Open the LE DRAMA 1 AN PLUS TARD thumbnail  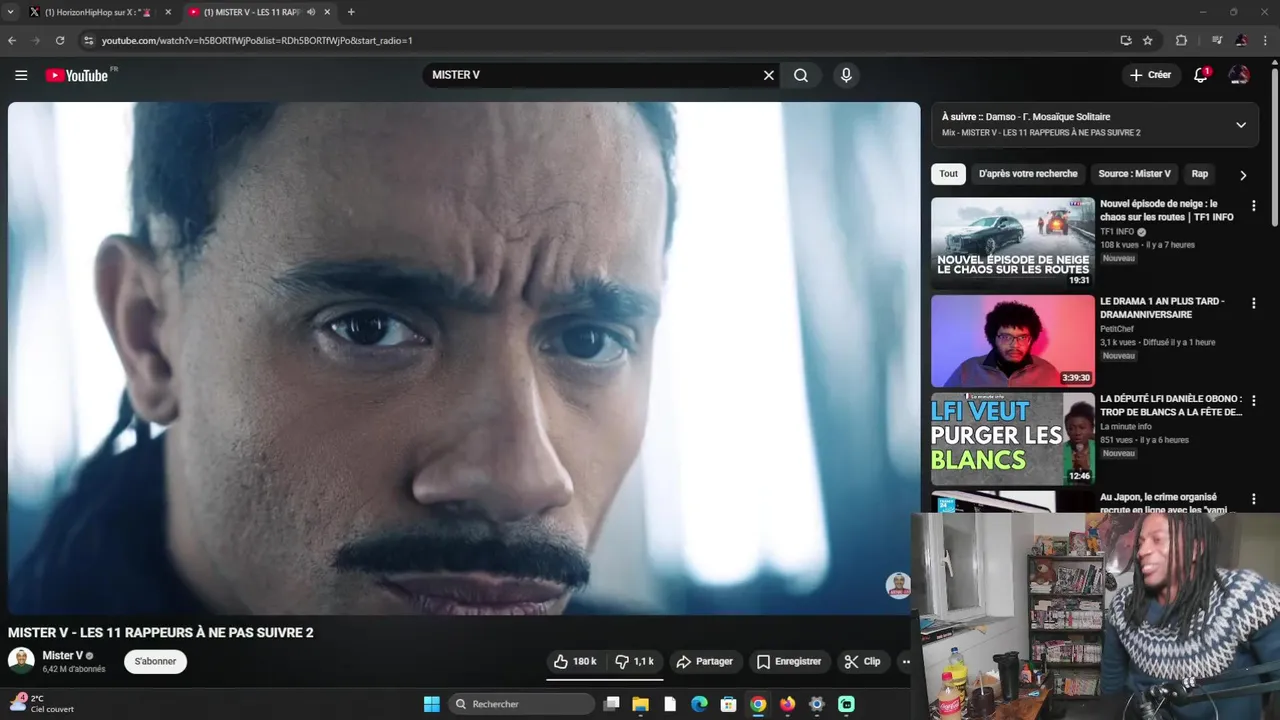point(1012,341)
